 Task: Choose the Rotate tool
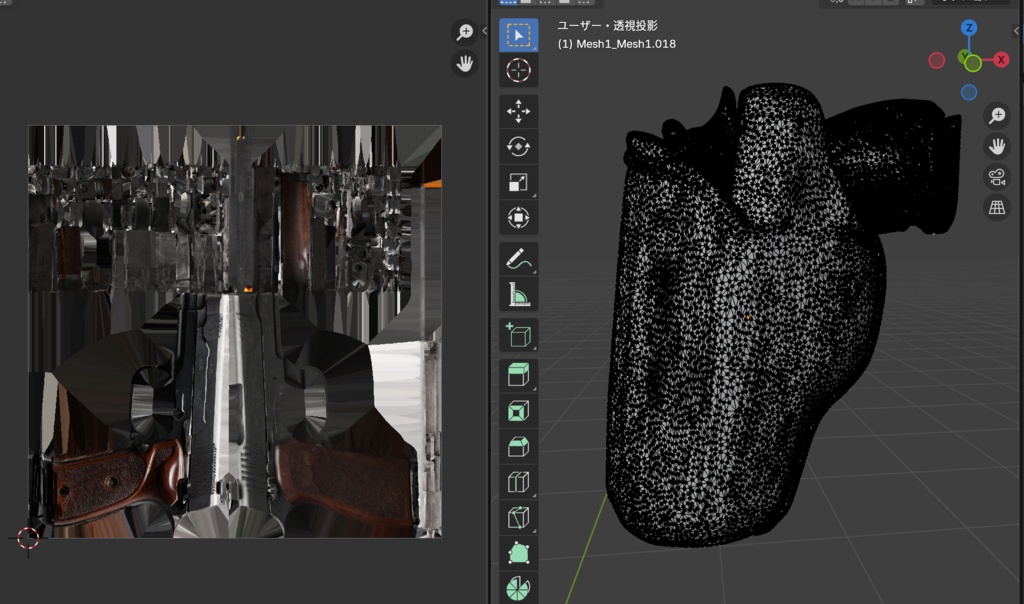[x=519, y=146]
